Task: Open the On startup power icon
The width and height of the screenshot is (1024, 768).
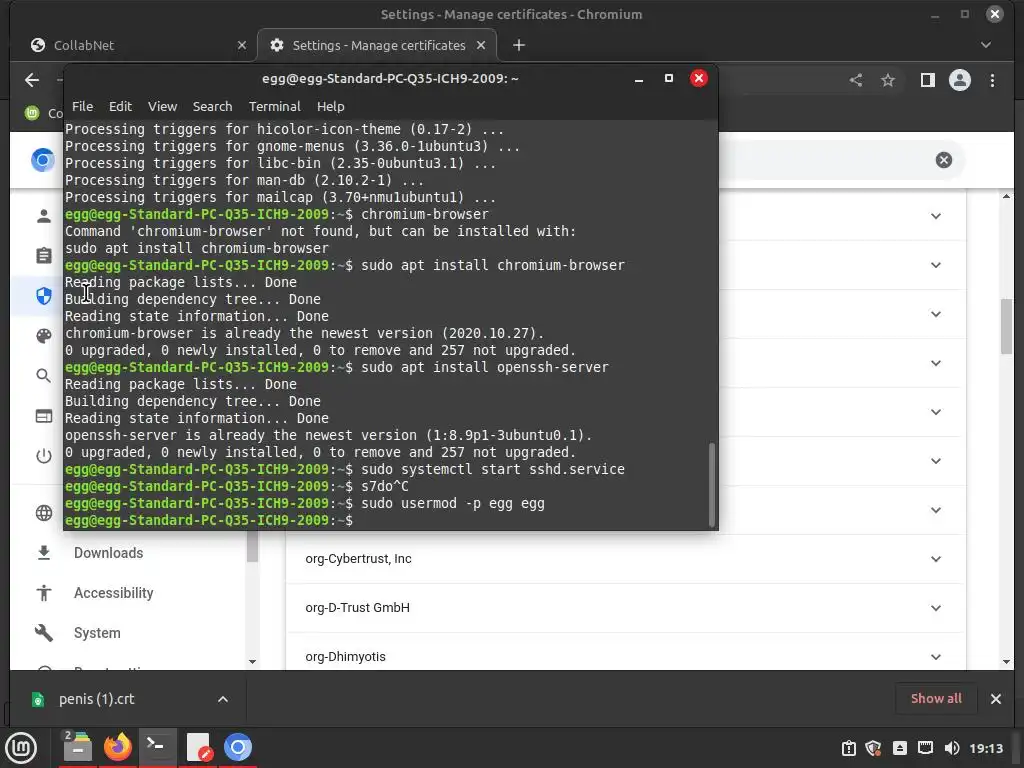Action: (44, 456)
